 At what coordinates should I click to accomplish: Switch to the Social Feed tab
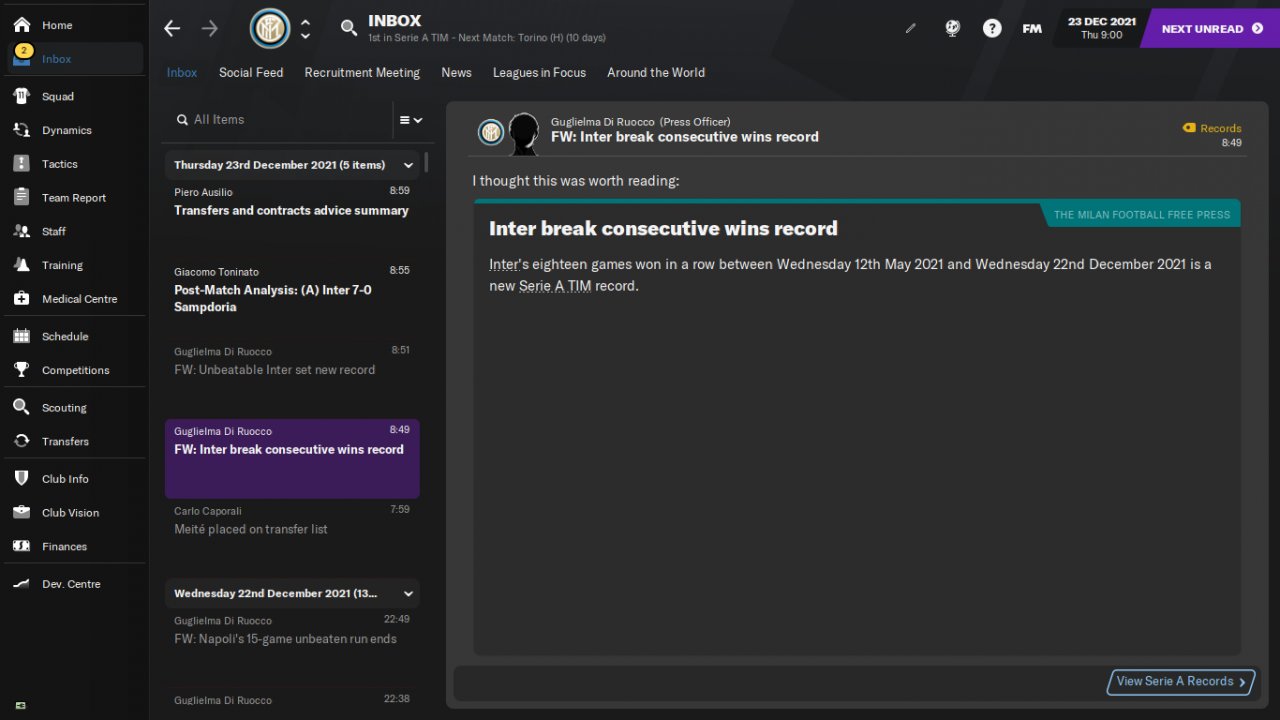(x=250, y=72)
